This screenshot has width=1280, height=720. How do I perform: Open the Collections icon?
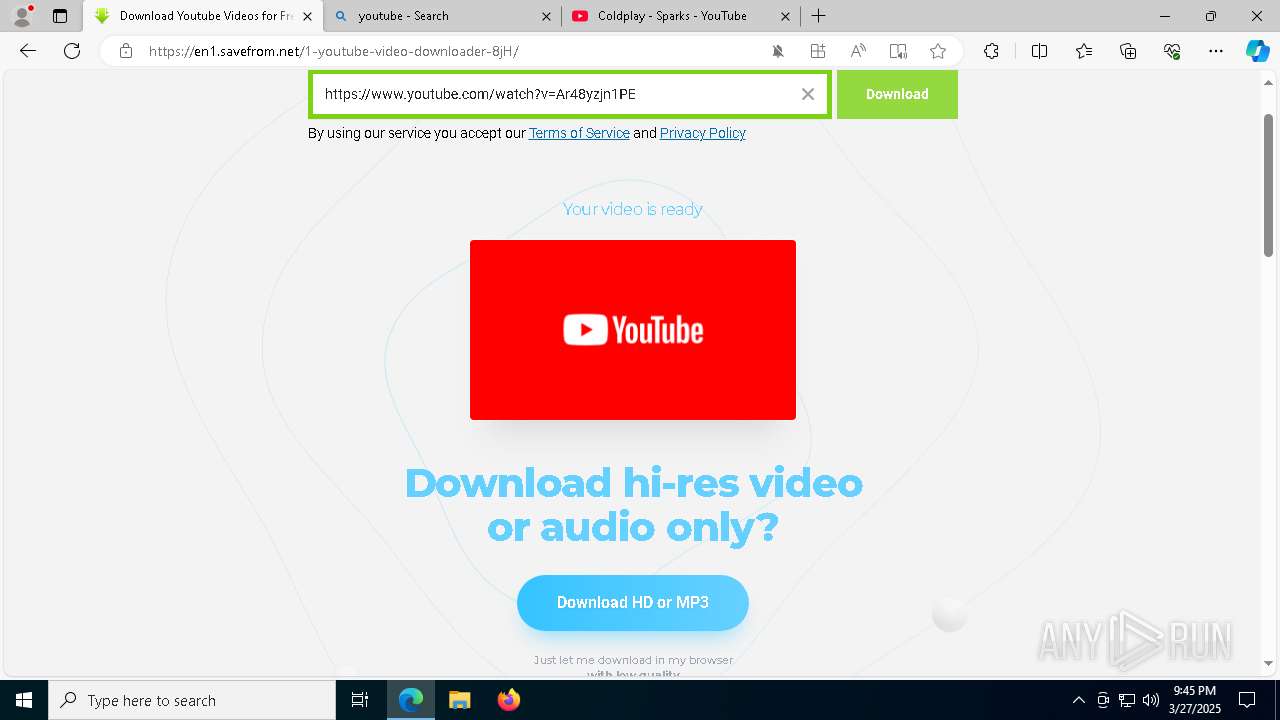click(x=1128, y=51)
